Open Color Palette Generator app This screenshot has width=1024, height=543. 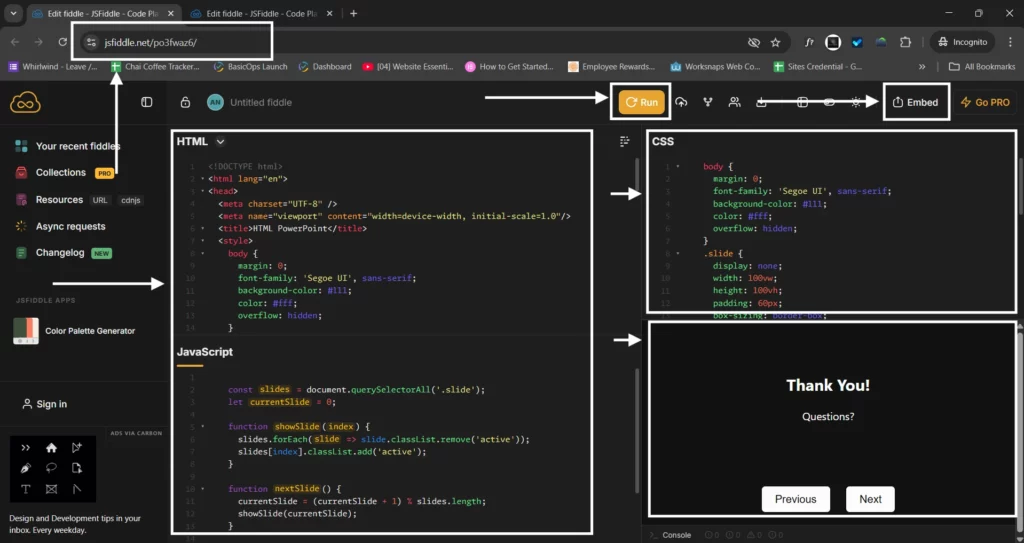[89, 331]
